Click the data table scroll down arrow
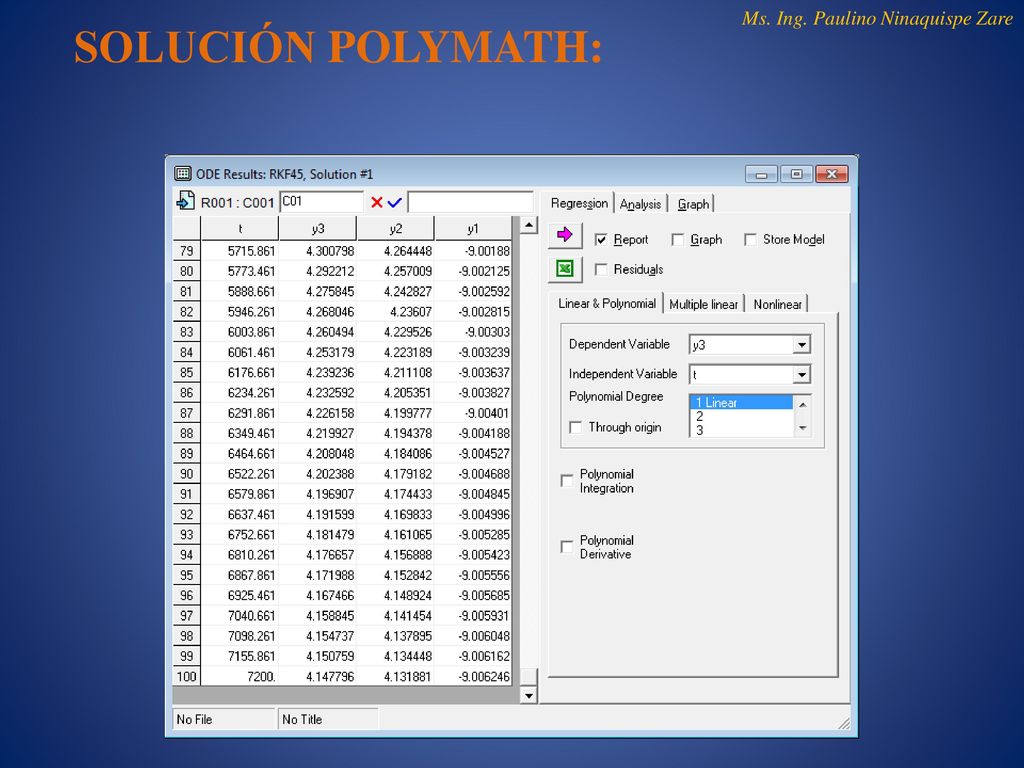The width and height of the screenshot is (1024, 768). 528,696
